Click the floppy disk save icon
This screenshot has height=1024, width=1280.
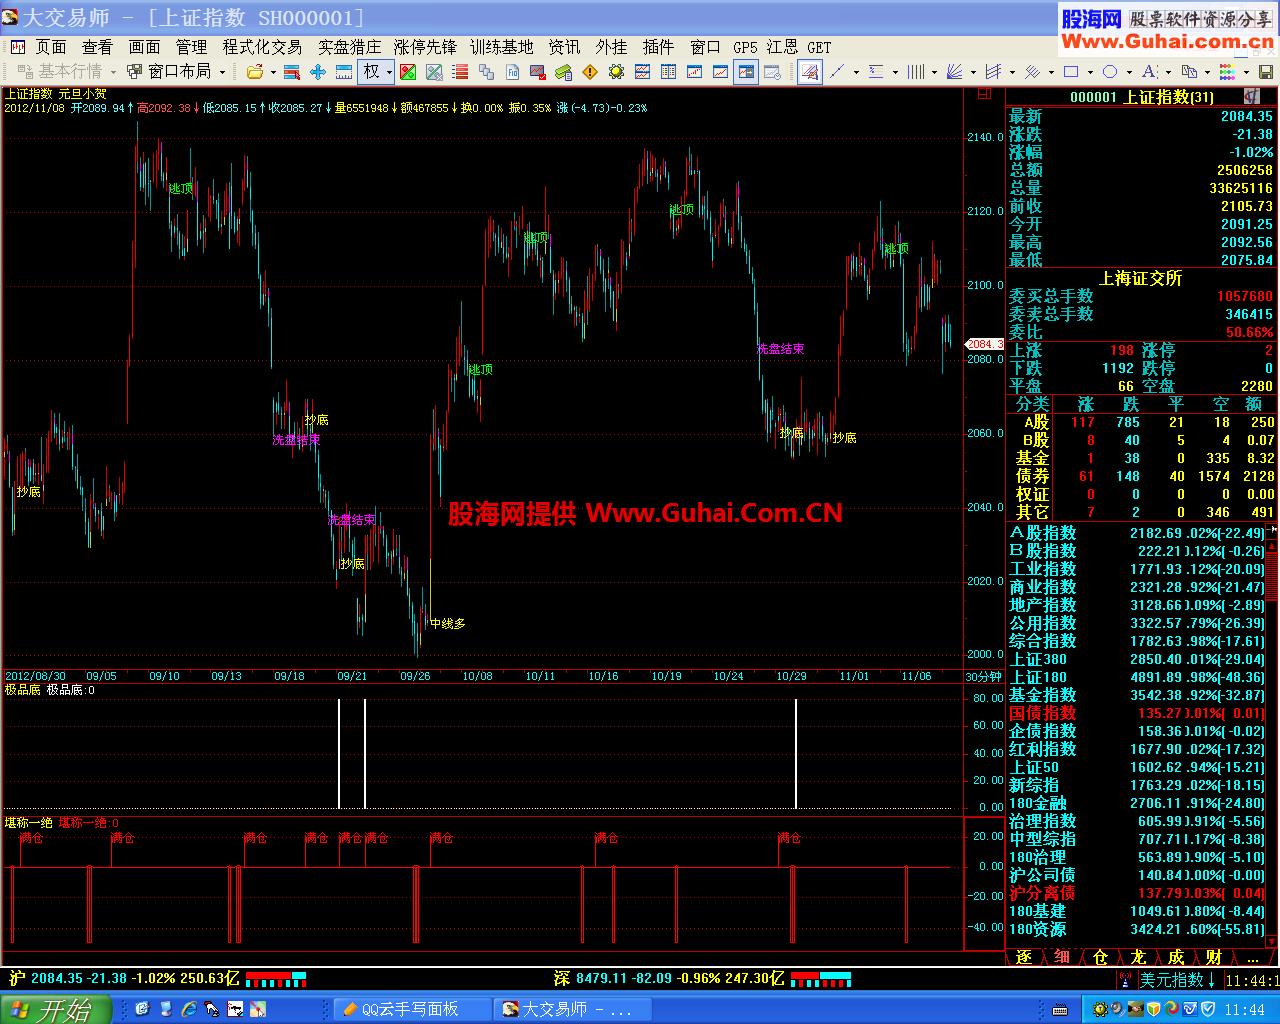(x=1265, y=72)
